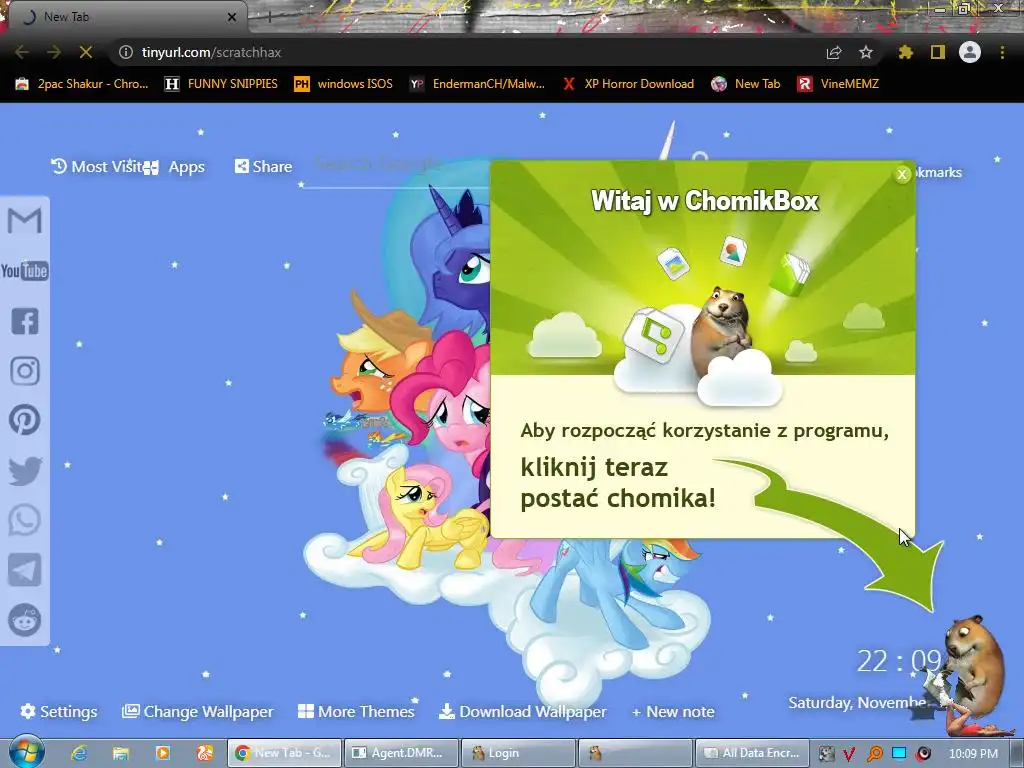This screenshot has width=1024, height=768.
Task: Go back to previous page
Action: (22, 52)
